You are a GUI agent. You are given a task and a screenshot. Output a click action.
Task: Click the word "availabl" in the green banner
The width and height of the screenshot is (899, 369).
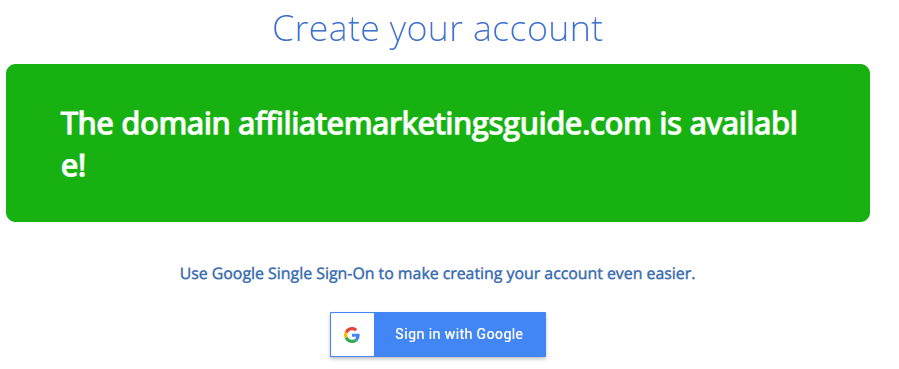point(743,123)
